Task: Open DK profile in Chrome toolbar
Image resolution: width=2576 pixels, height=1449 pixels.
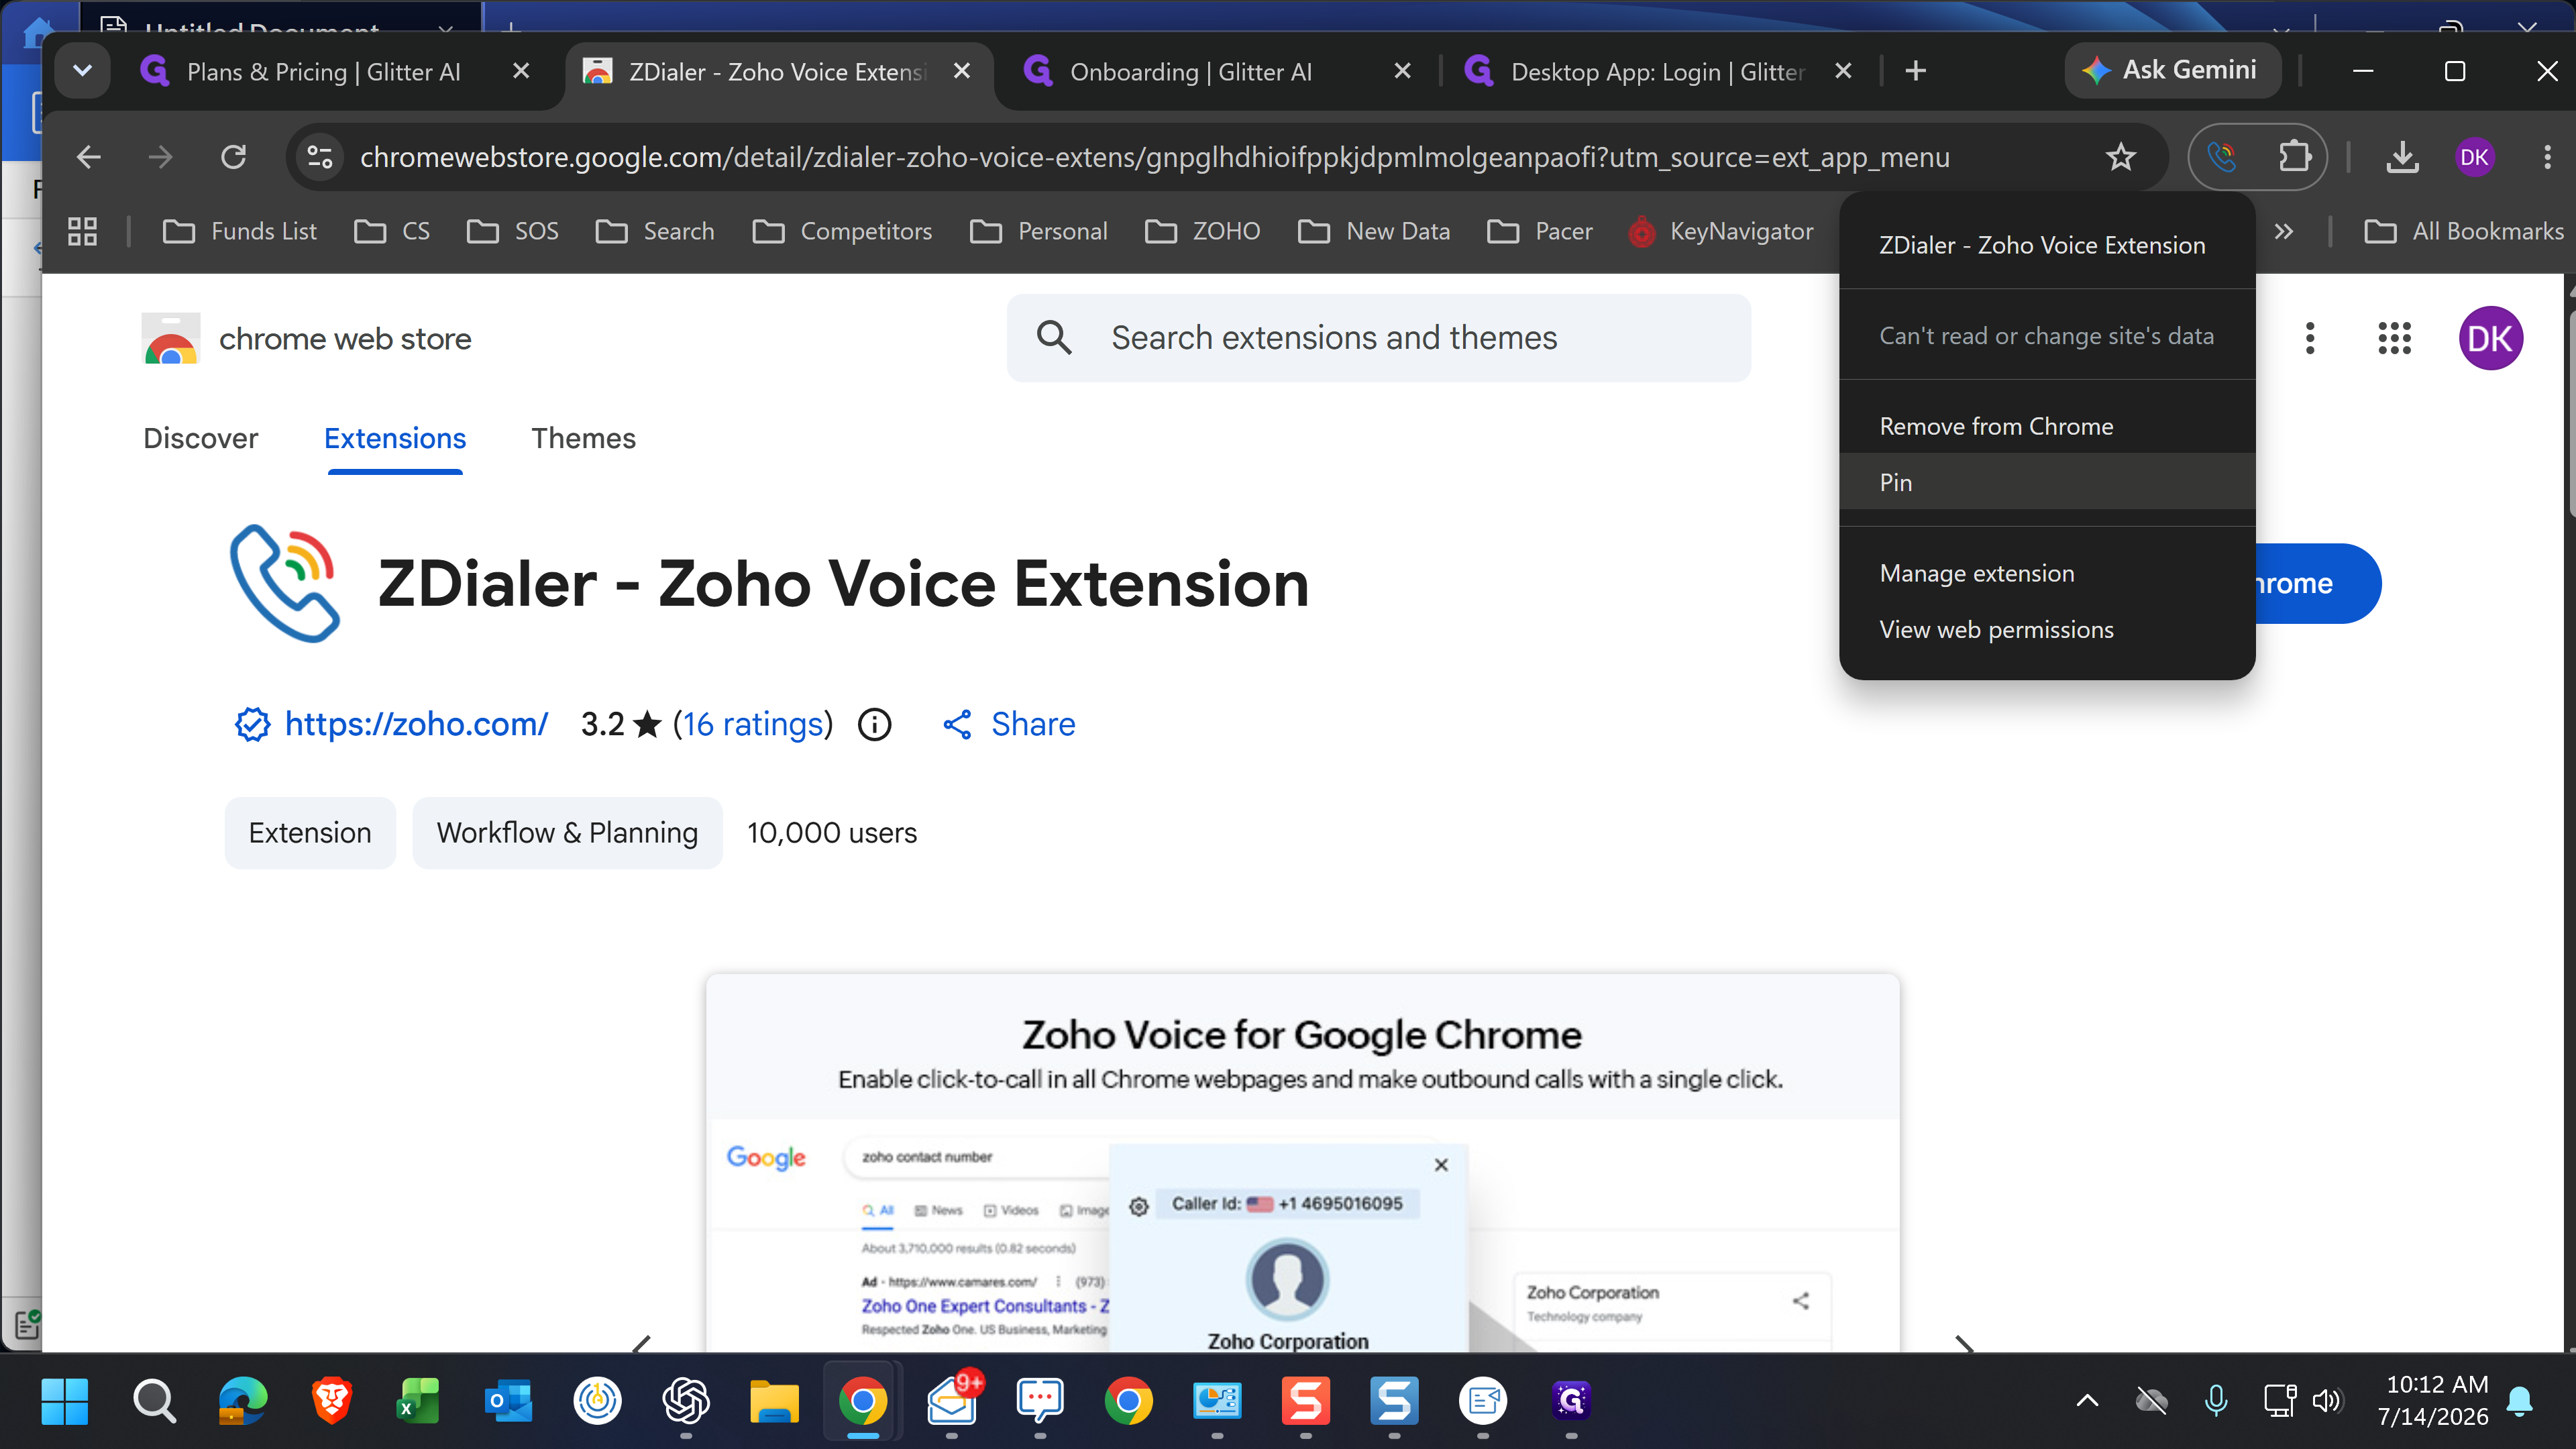Action: (x=2474, y=157)
